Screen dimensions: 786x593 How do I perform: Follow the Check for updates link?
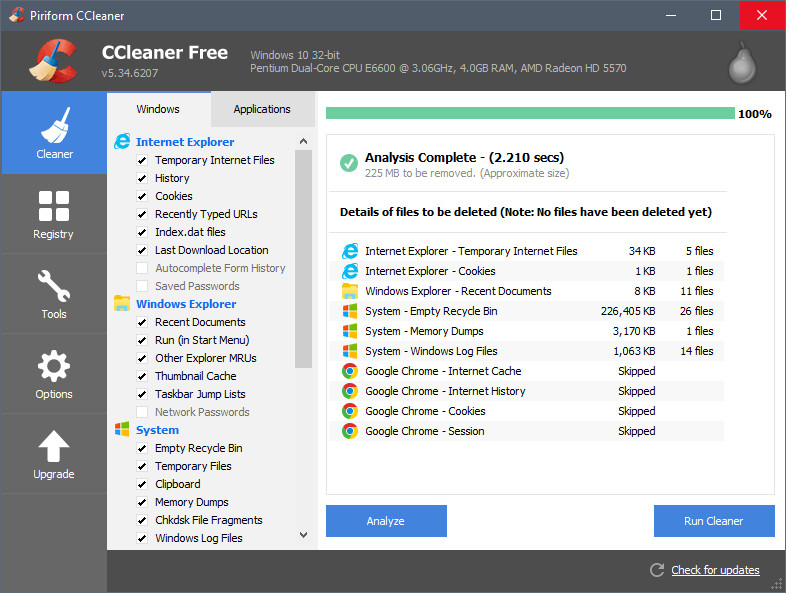715,570
